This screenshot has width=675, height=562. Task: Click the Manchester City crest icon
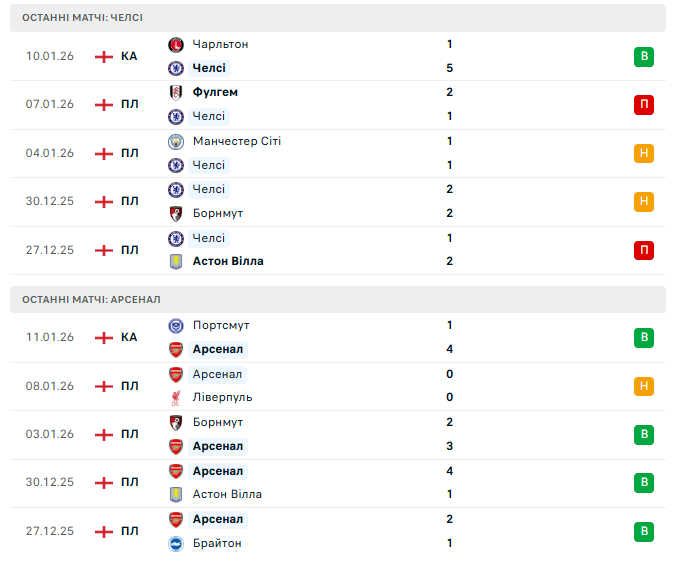176,141
